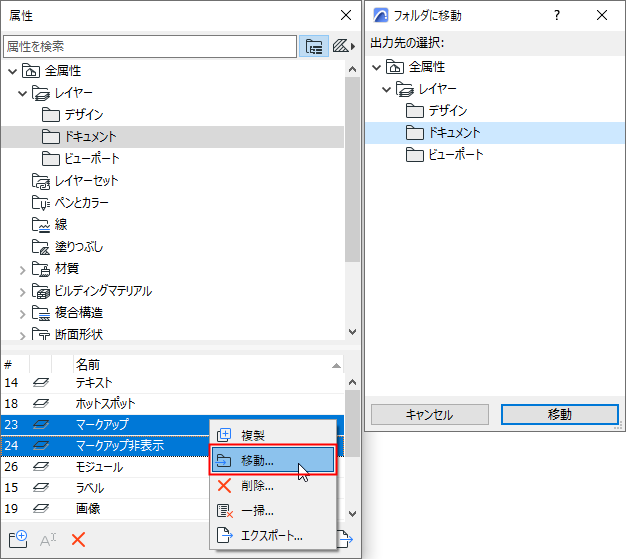Click the layer icon of row 26
626x559 pixels.
(41, 466)
